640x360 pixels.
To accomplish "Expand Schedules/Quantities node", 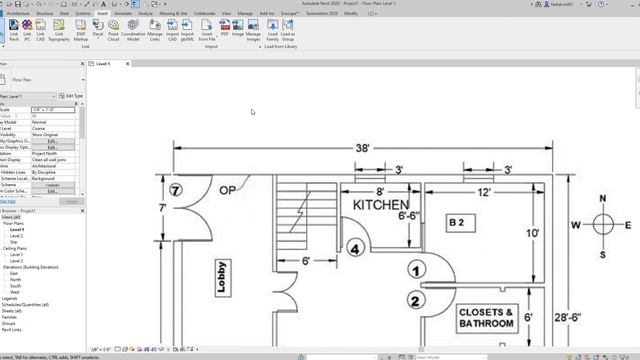I will pos(25,305).
